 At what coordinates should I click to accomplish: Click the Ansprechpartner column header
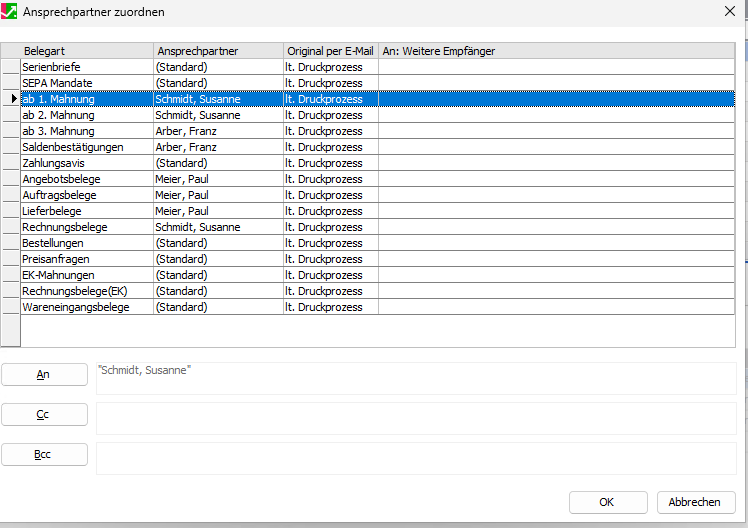pos(218,51)
